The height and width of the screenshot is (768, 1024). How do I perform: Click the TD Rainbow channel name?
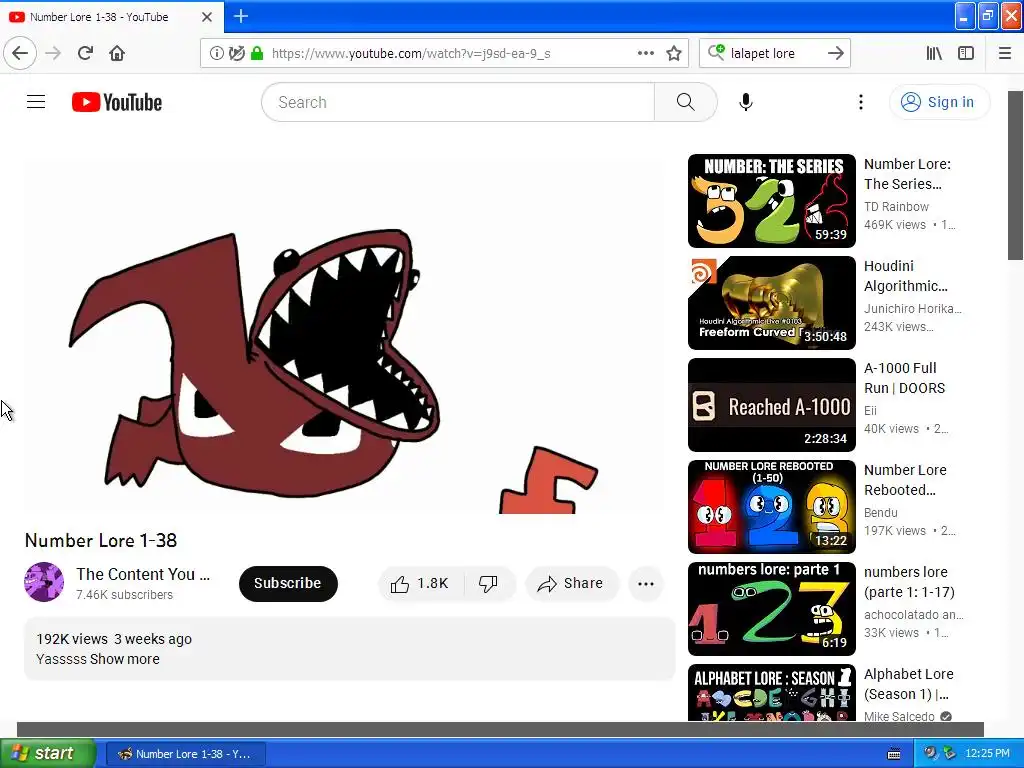coord(896,206)
